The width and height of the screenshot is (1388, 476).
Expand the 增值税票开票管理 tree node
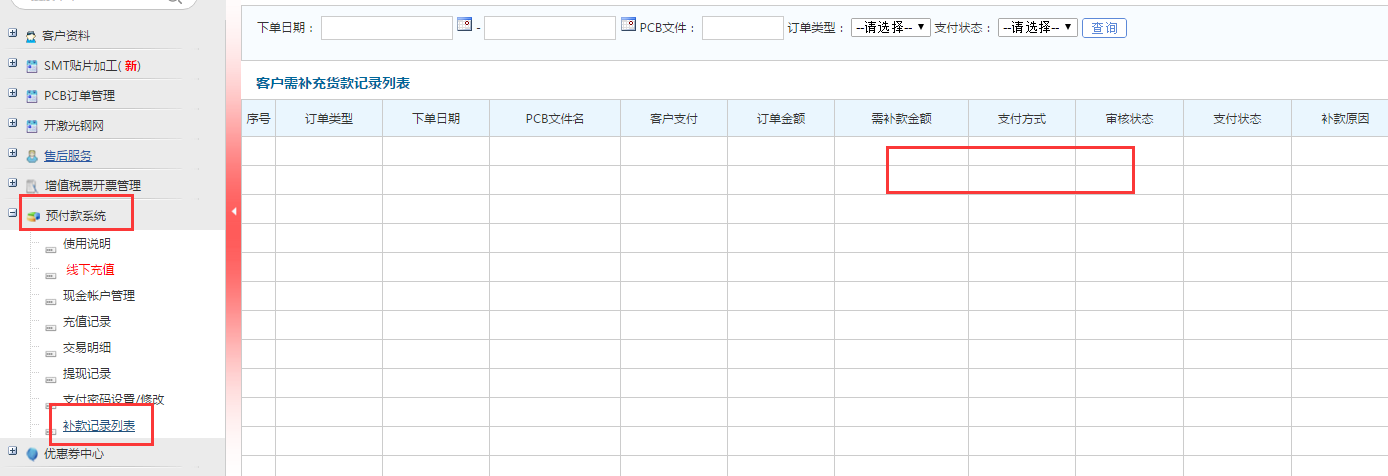pos(12,184)
